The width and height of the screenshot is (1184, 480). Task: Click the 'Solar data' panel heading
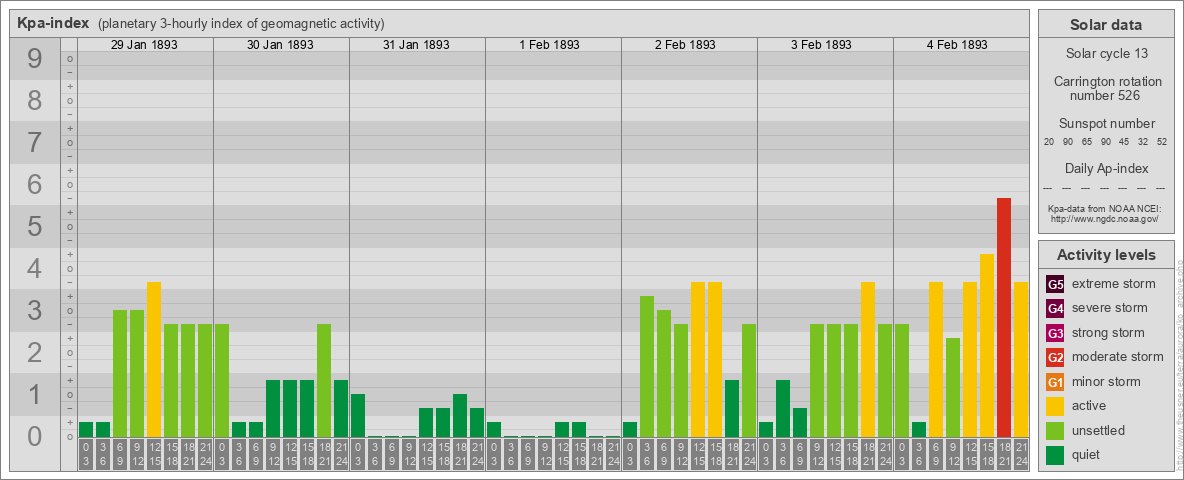(x=1105, y=25)
